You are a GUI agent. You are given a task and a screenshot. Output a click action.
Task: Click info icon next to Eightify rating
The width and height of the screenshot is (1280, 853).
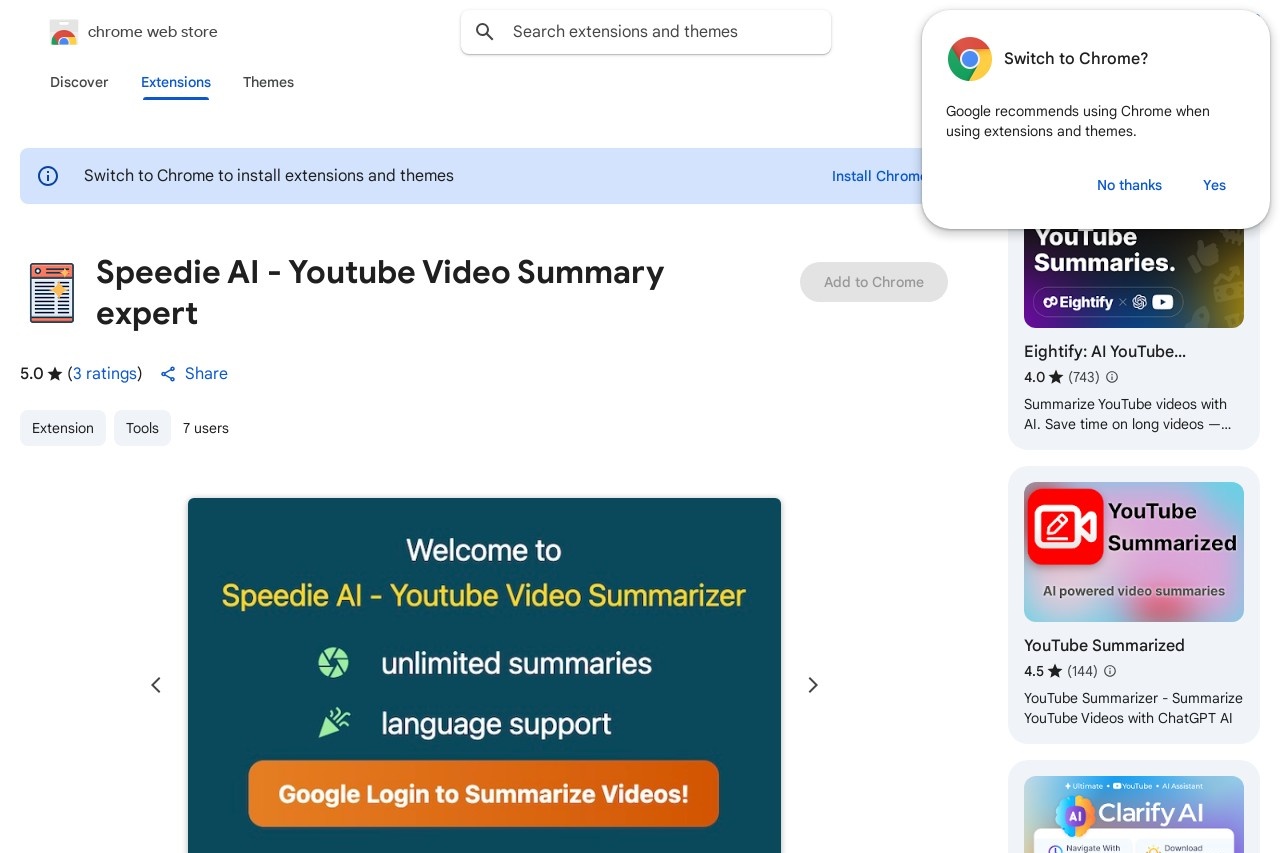pyautogui.click(x=1112, y=377)
